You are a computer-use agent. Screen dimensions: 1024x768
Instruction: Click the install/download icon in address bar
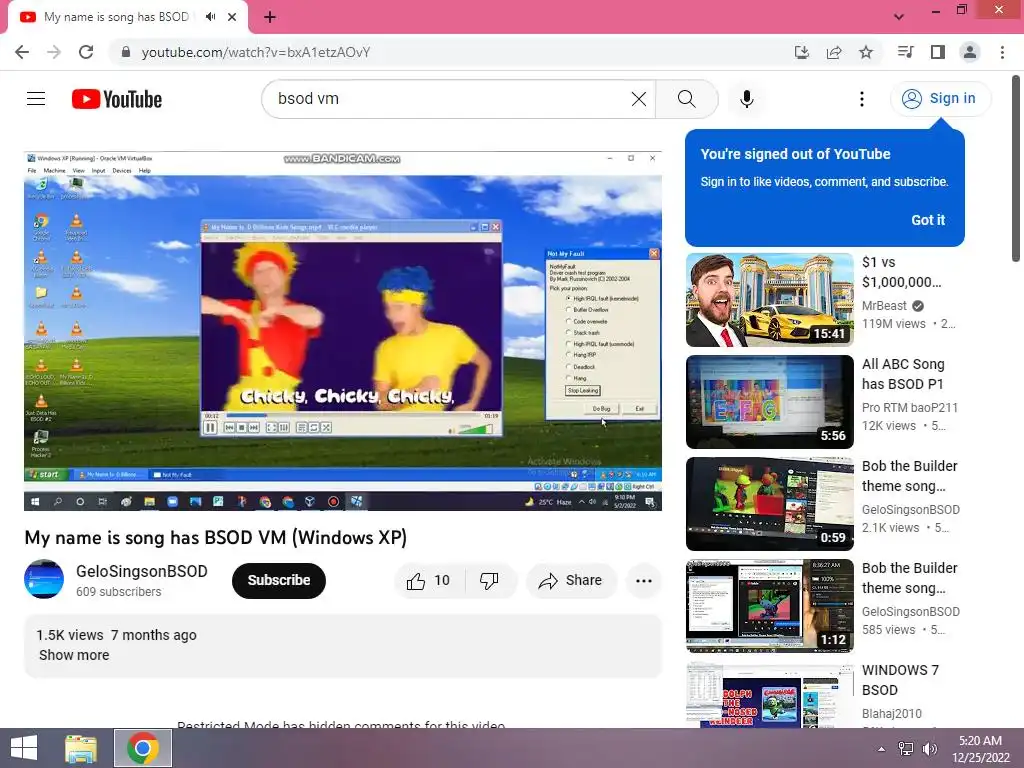(802, 52)
